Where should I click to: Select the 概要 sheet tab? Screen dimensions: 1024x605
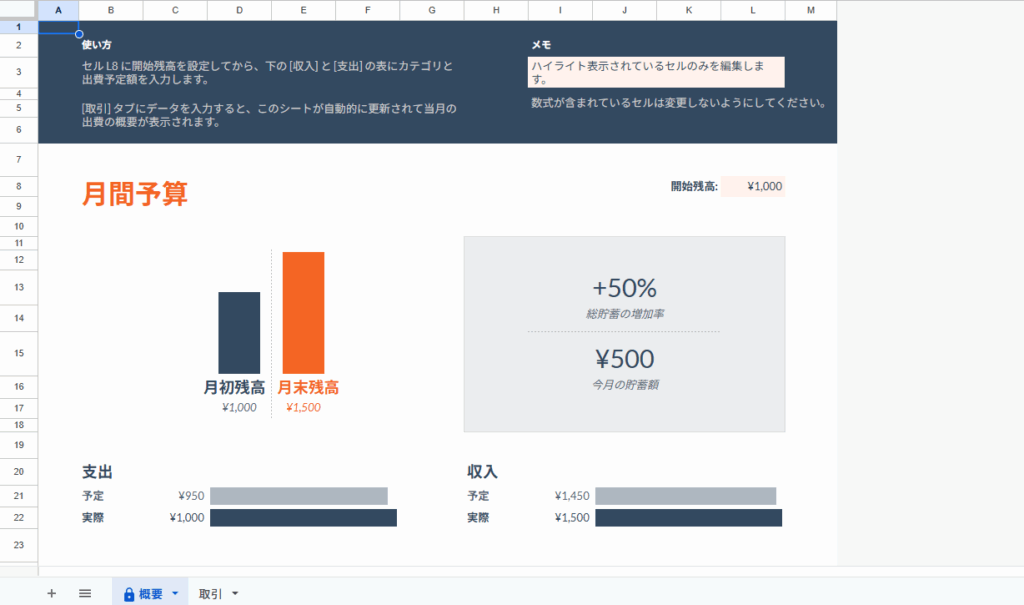150,594
